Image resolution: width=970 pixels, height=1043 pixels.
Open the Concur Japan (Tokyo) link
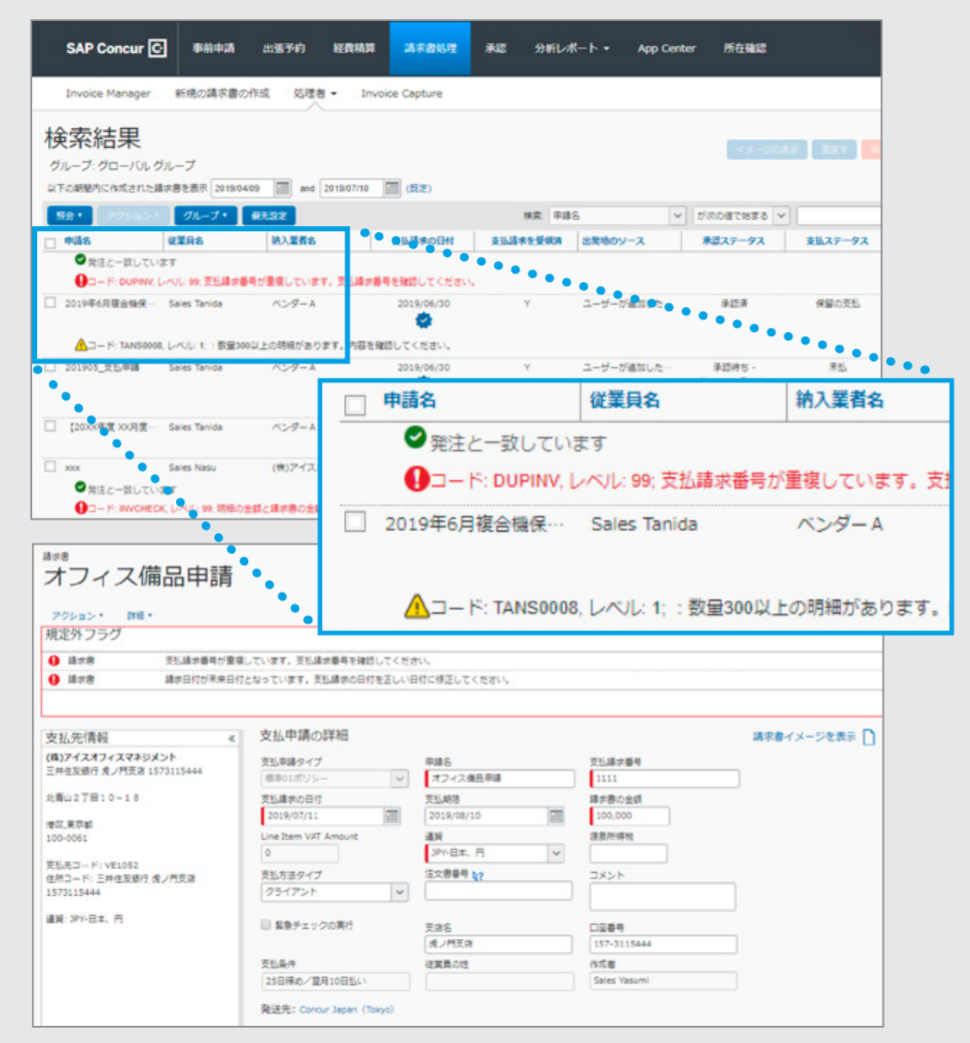(x=346, y=1009)
